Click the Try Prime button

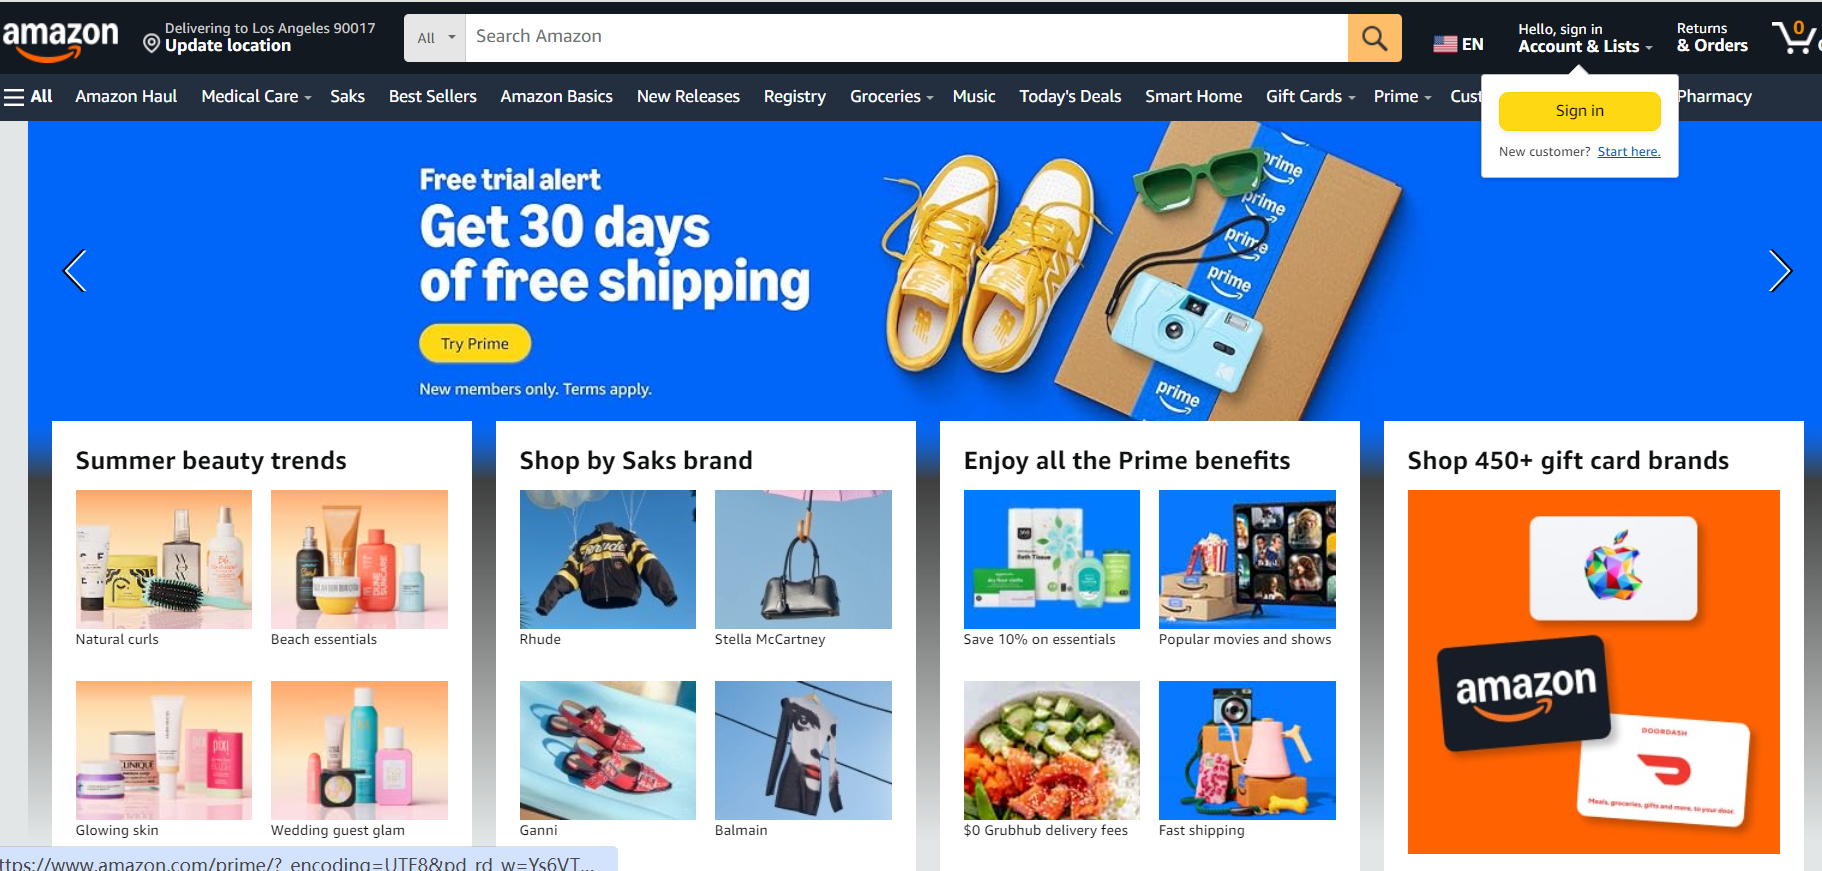475,344
